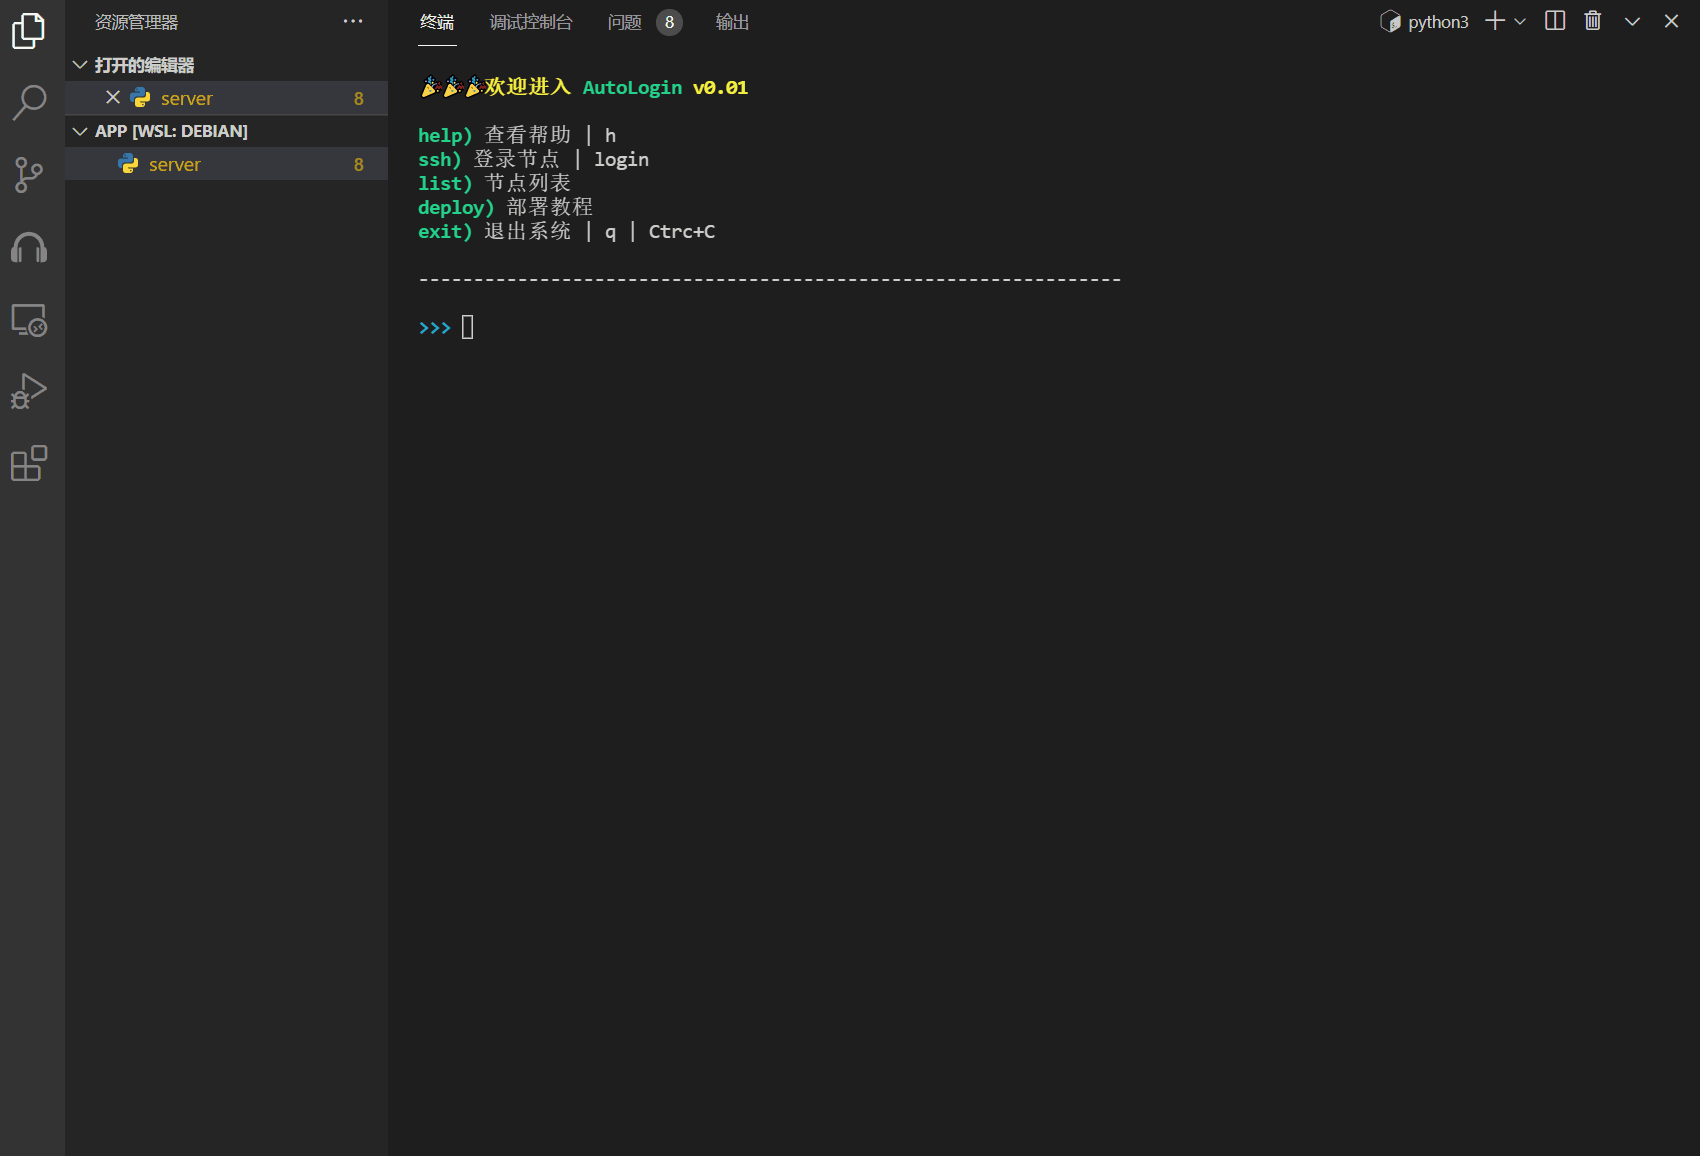Open the Extensions view
Image resolution: width=1700 pixels, height=1156 pixels.
28,463
